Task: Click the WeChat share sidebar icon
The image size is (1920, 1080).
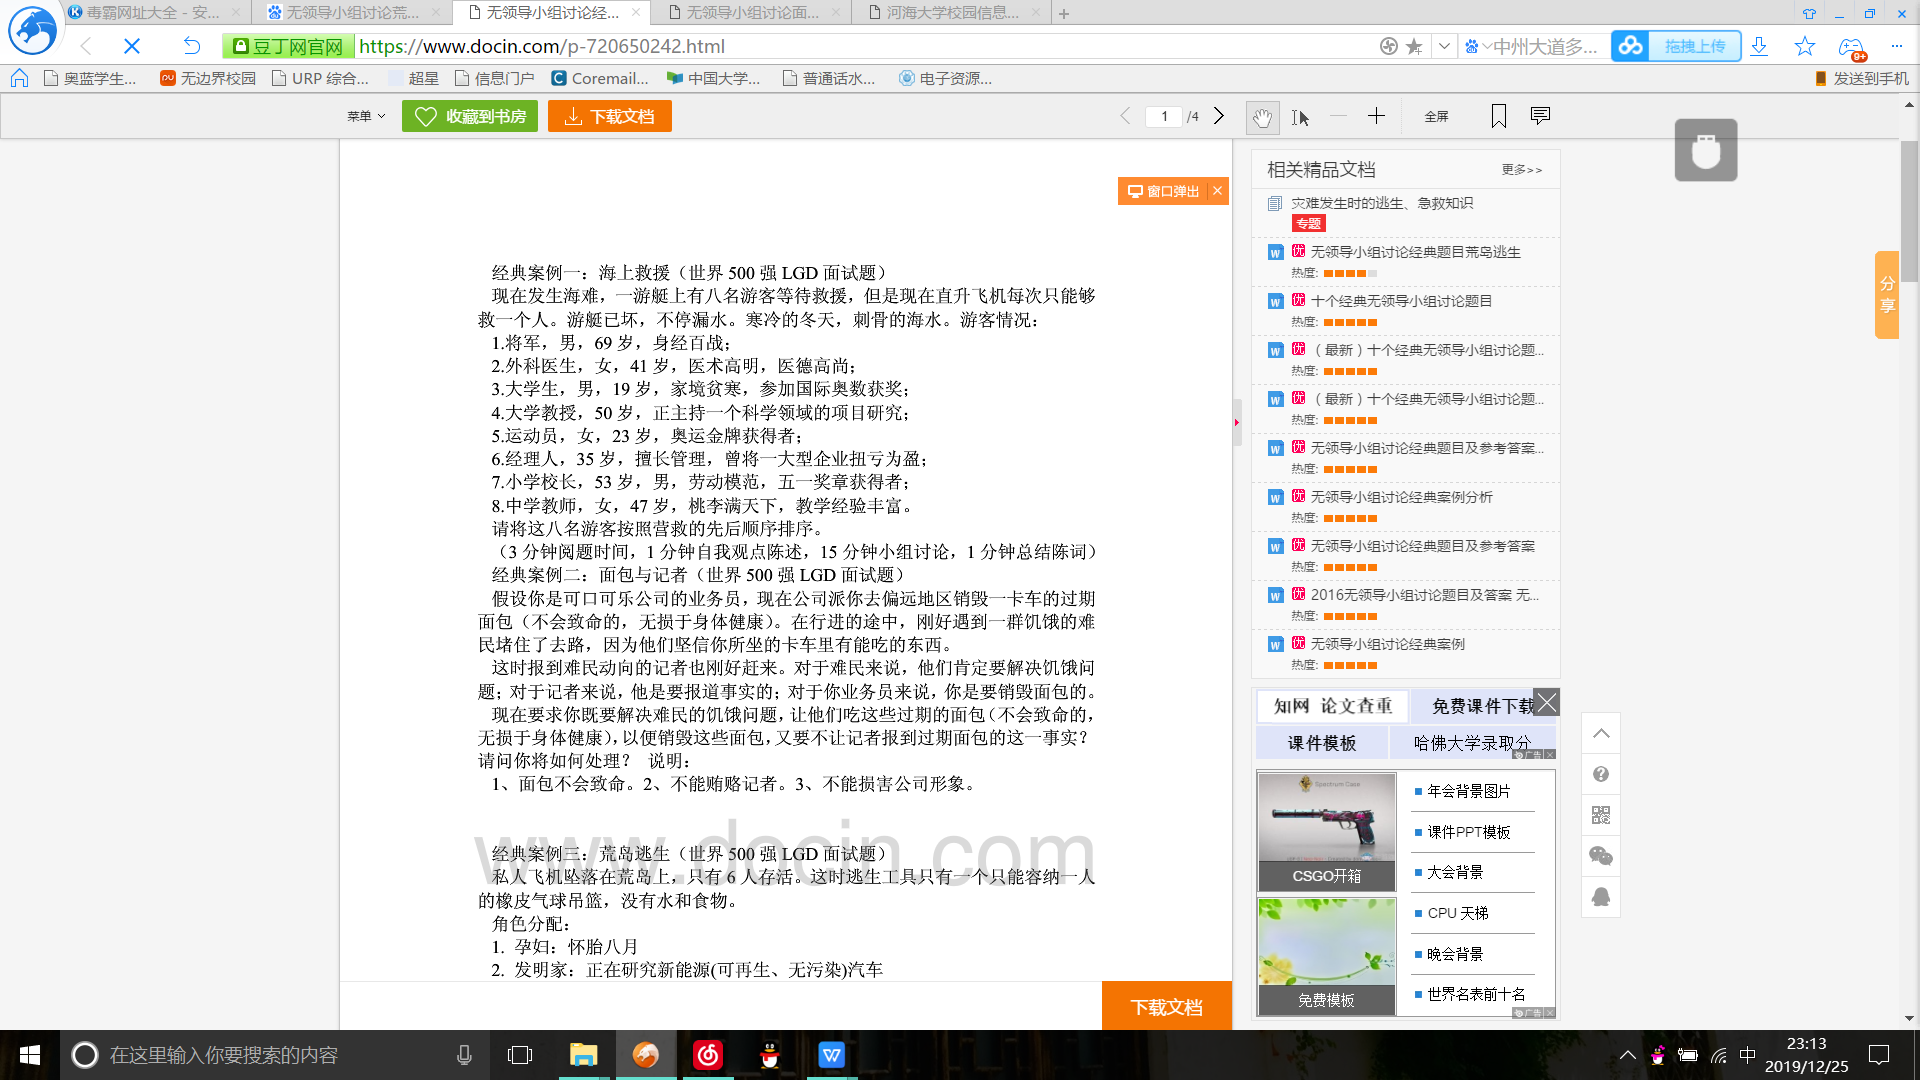Action: pos(1601,856)
